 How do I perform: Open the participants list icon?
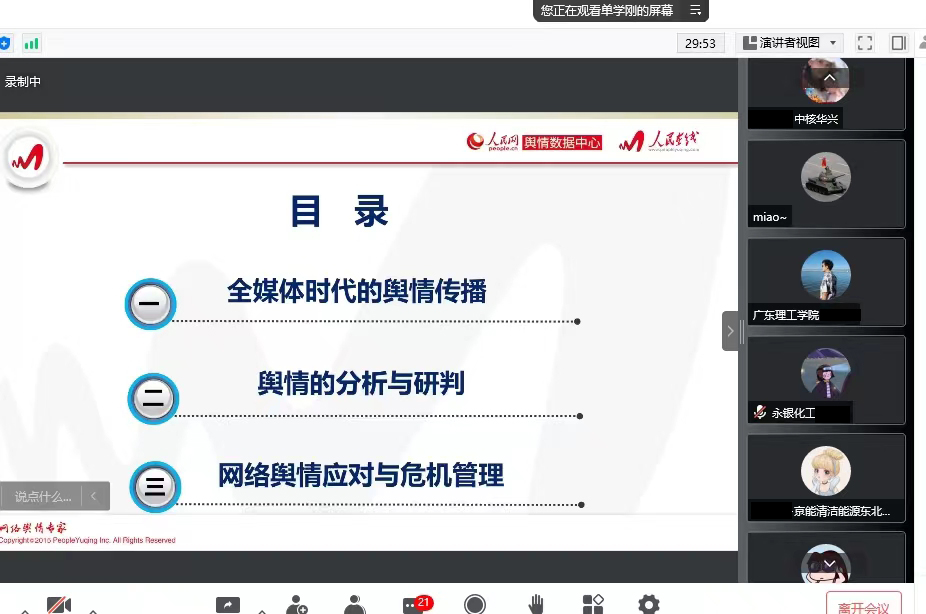click(354, 604)
